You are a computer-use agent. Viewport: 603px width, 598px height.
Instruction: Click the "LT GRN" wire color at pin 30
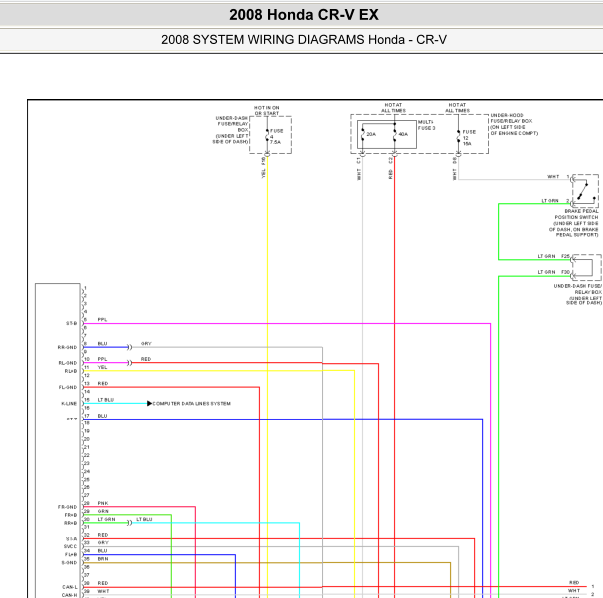pos(107,519)
